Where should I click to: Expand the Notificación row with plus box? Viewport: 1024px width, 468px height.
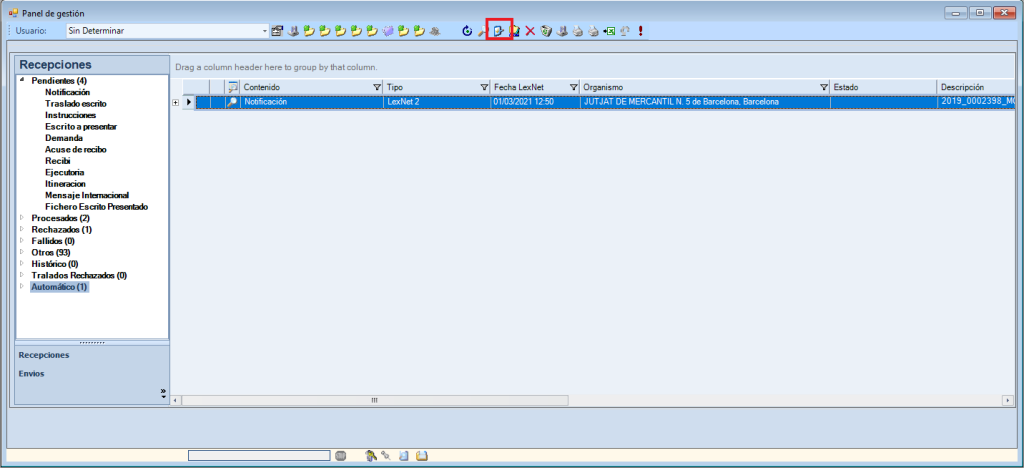tap(176, 102)
